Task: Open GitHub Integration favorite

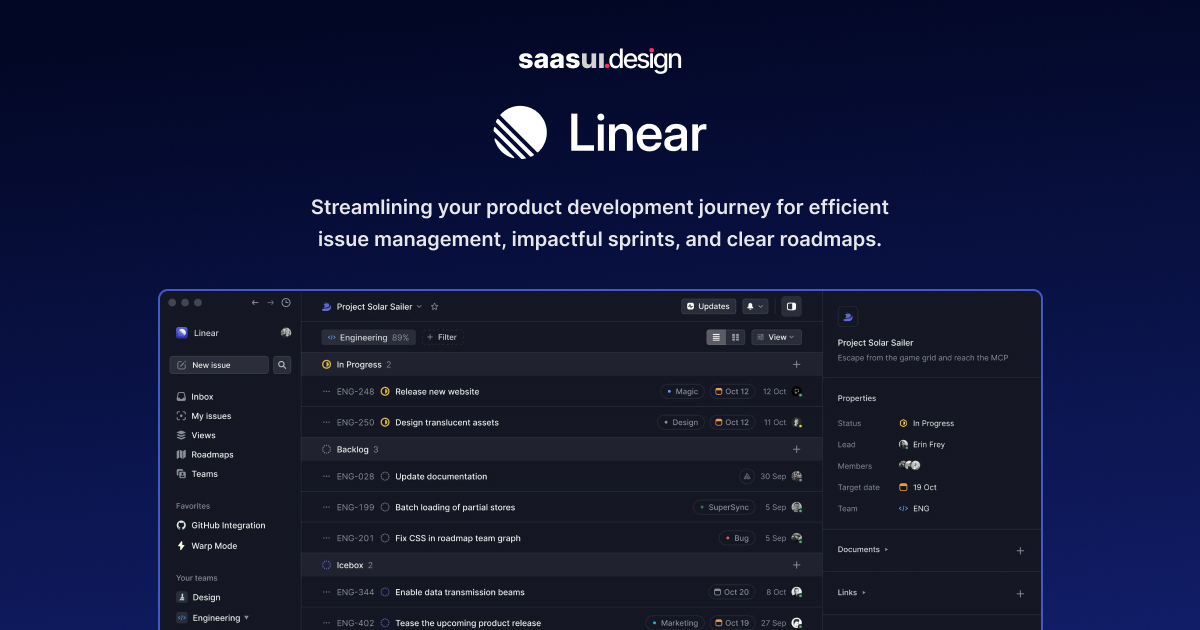Action: click(x=221, y=525)
